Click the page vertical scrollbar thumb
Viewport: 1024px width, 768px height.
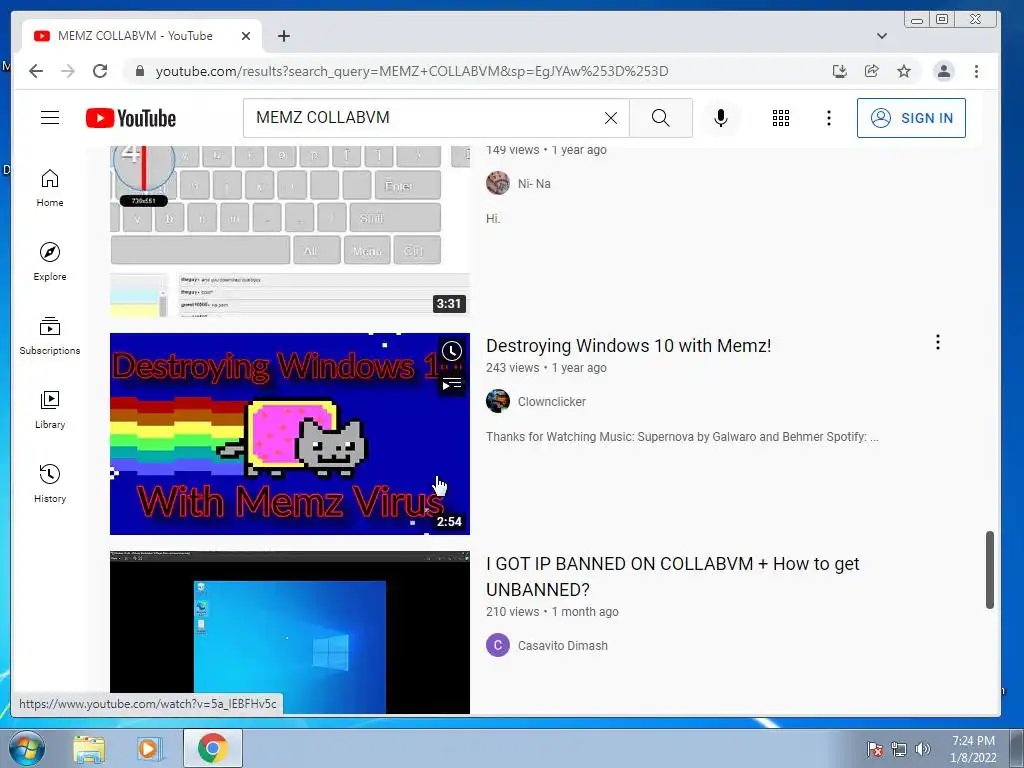(990, 570)
